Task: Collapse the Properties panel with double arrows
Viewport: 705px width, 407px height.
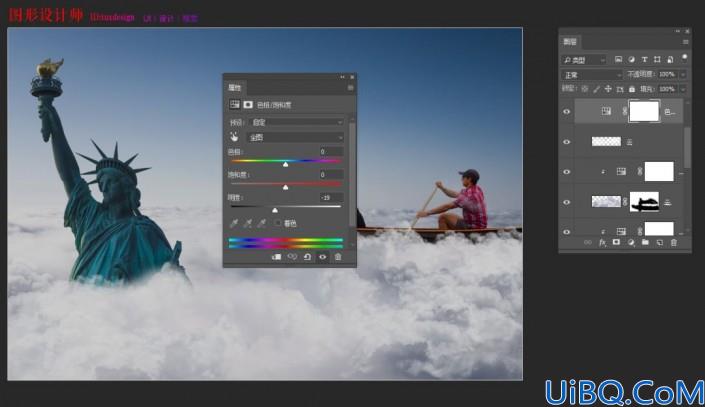Action: pyautogui.click(x=343, y=77)
